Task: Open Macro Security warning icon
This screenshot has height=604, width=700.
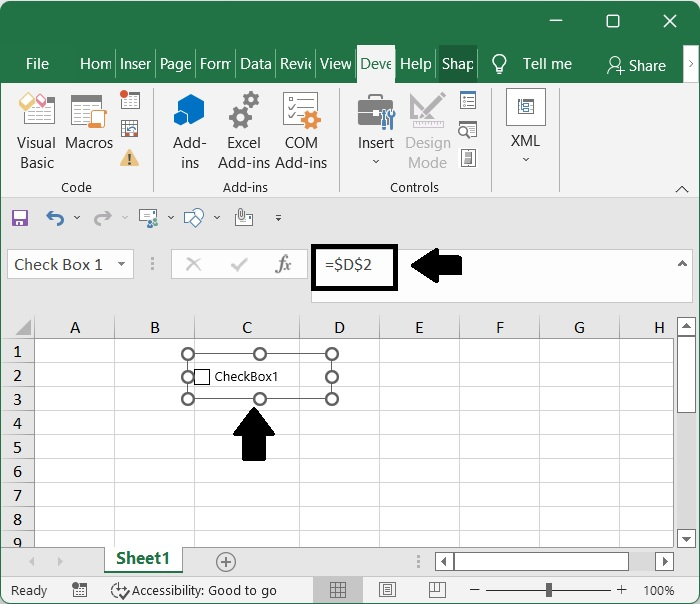Action: [129, 158]
